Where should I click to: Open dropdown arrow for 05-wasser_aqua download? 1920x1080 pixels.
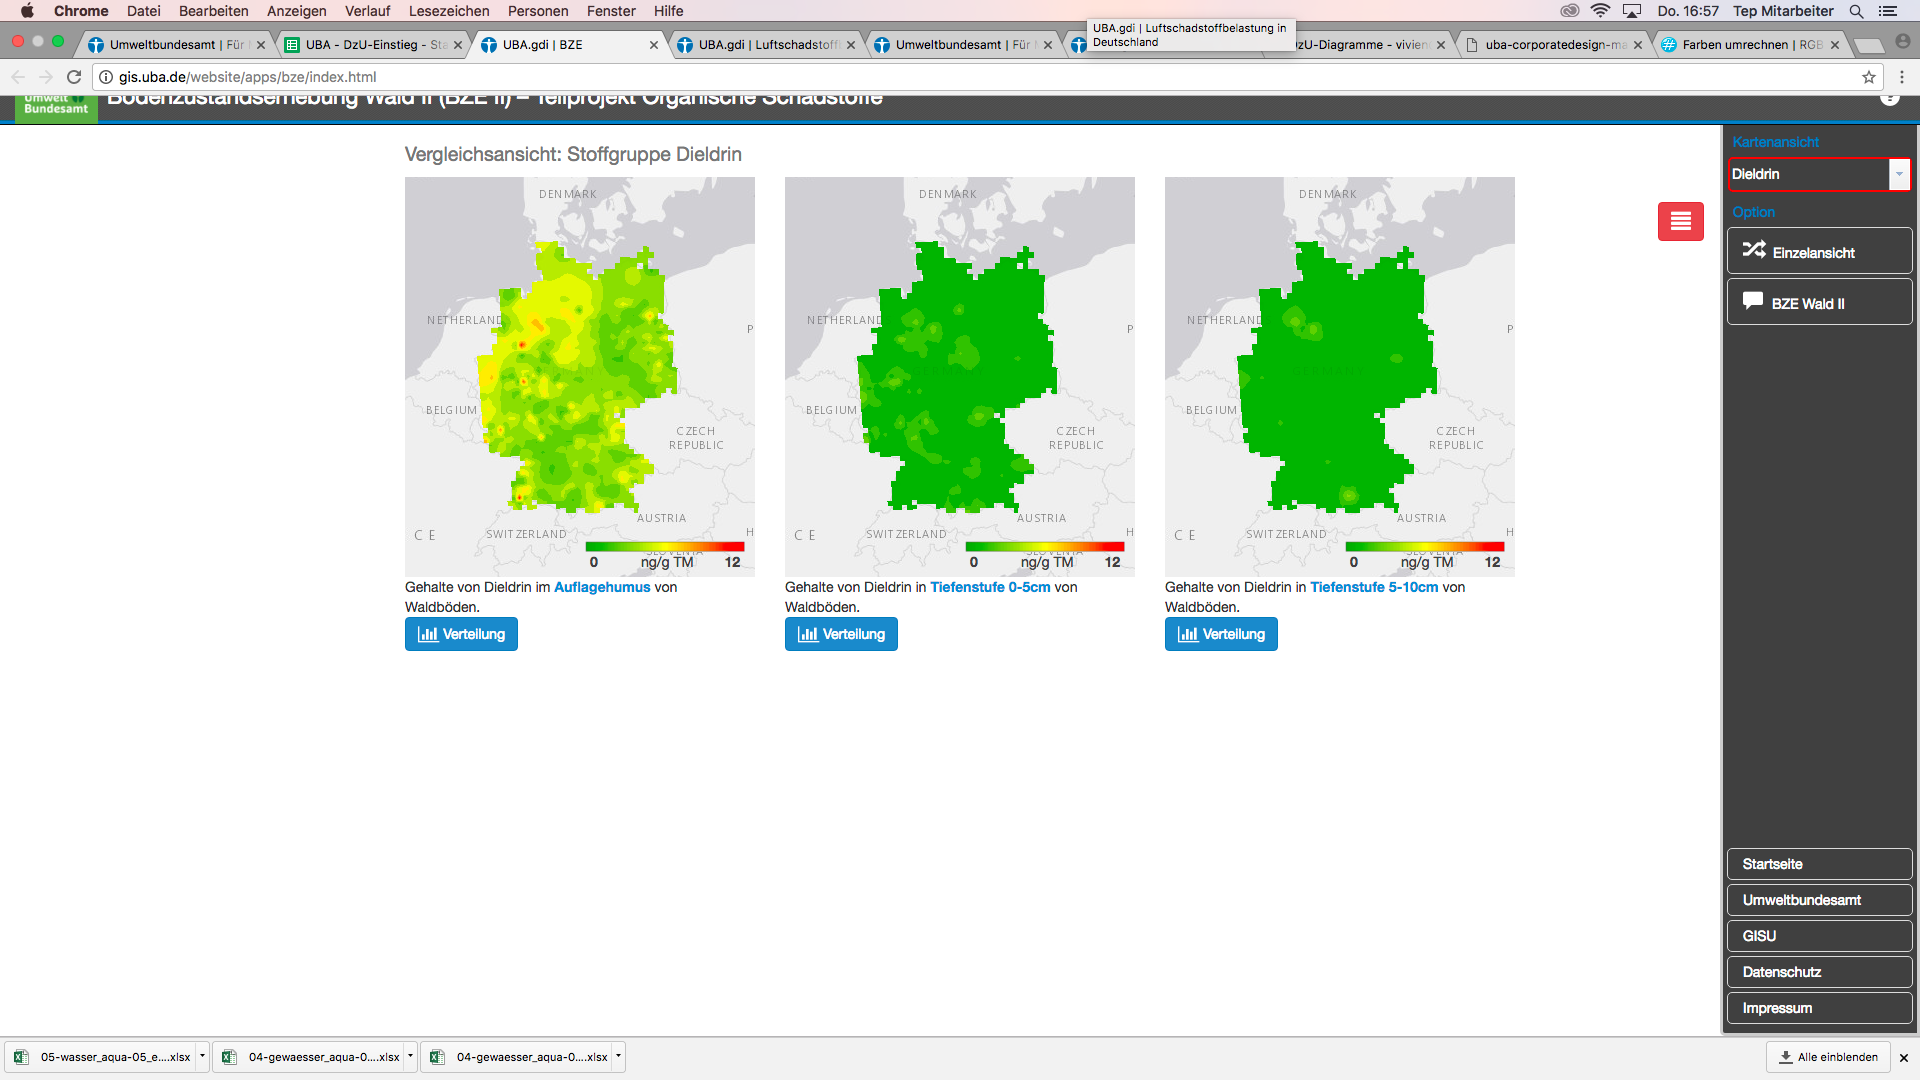[202, 1056]
